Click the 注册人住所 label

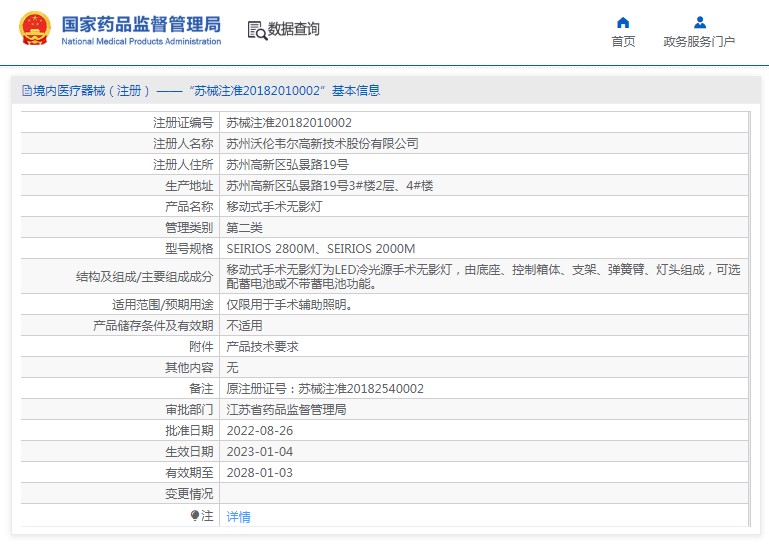click(x=183, y=165)
